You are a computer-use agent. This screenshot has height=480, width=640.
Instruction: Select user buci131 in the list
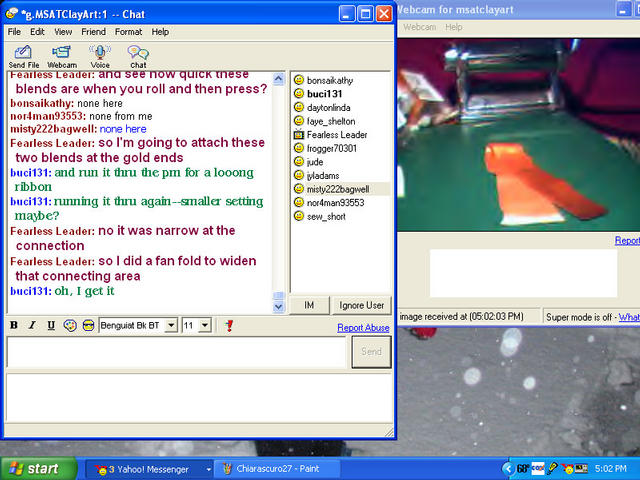(x=324, y=94)
